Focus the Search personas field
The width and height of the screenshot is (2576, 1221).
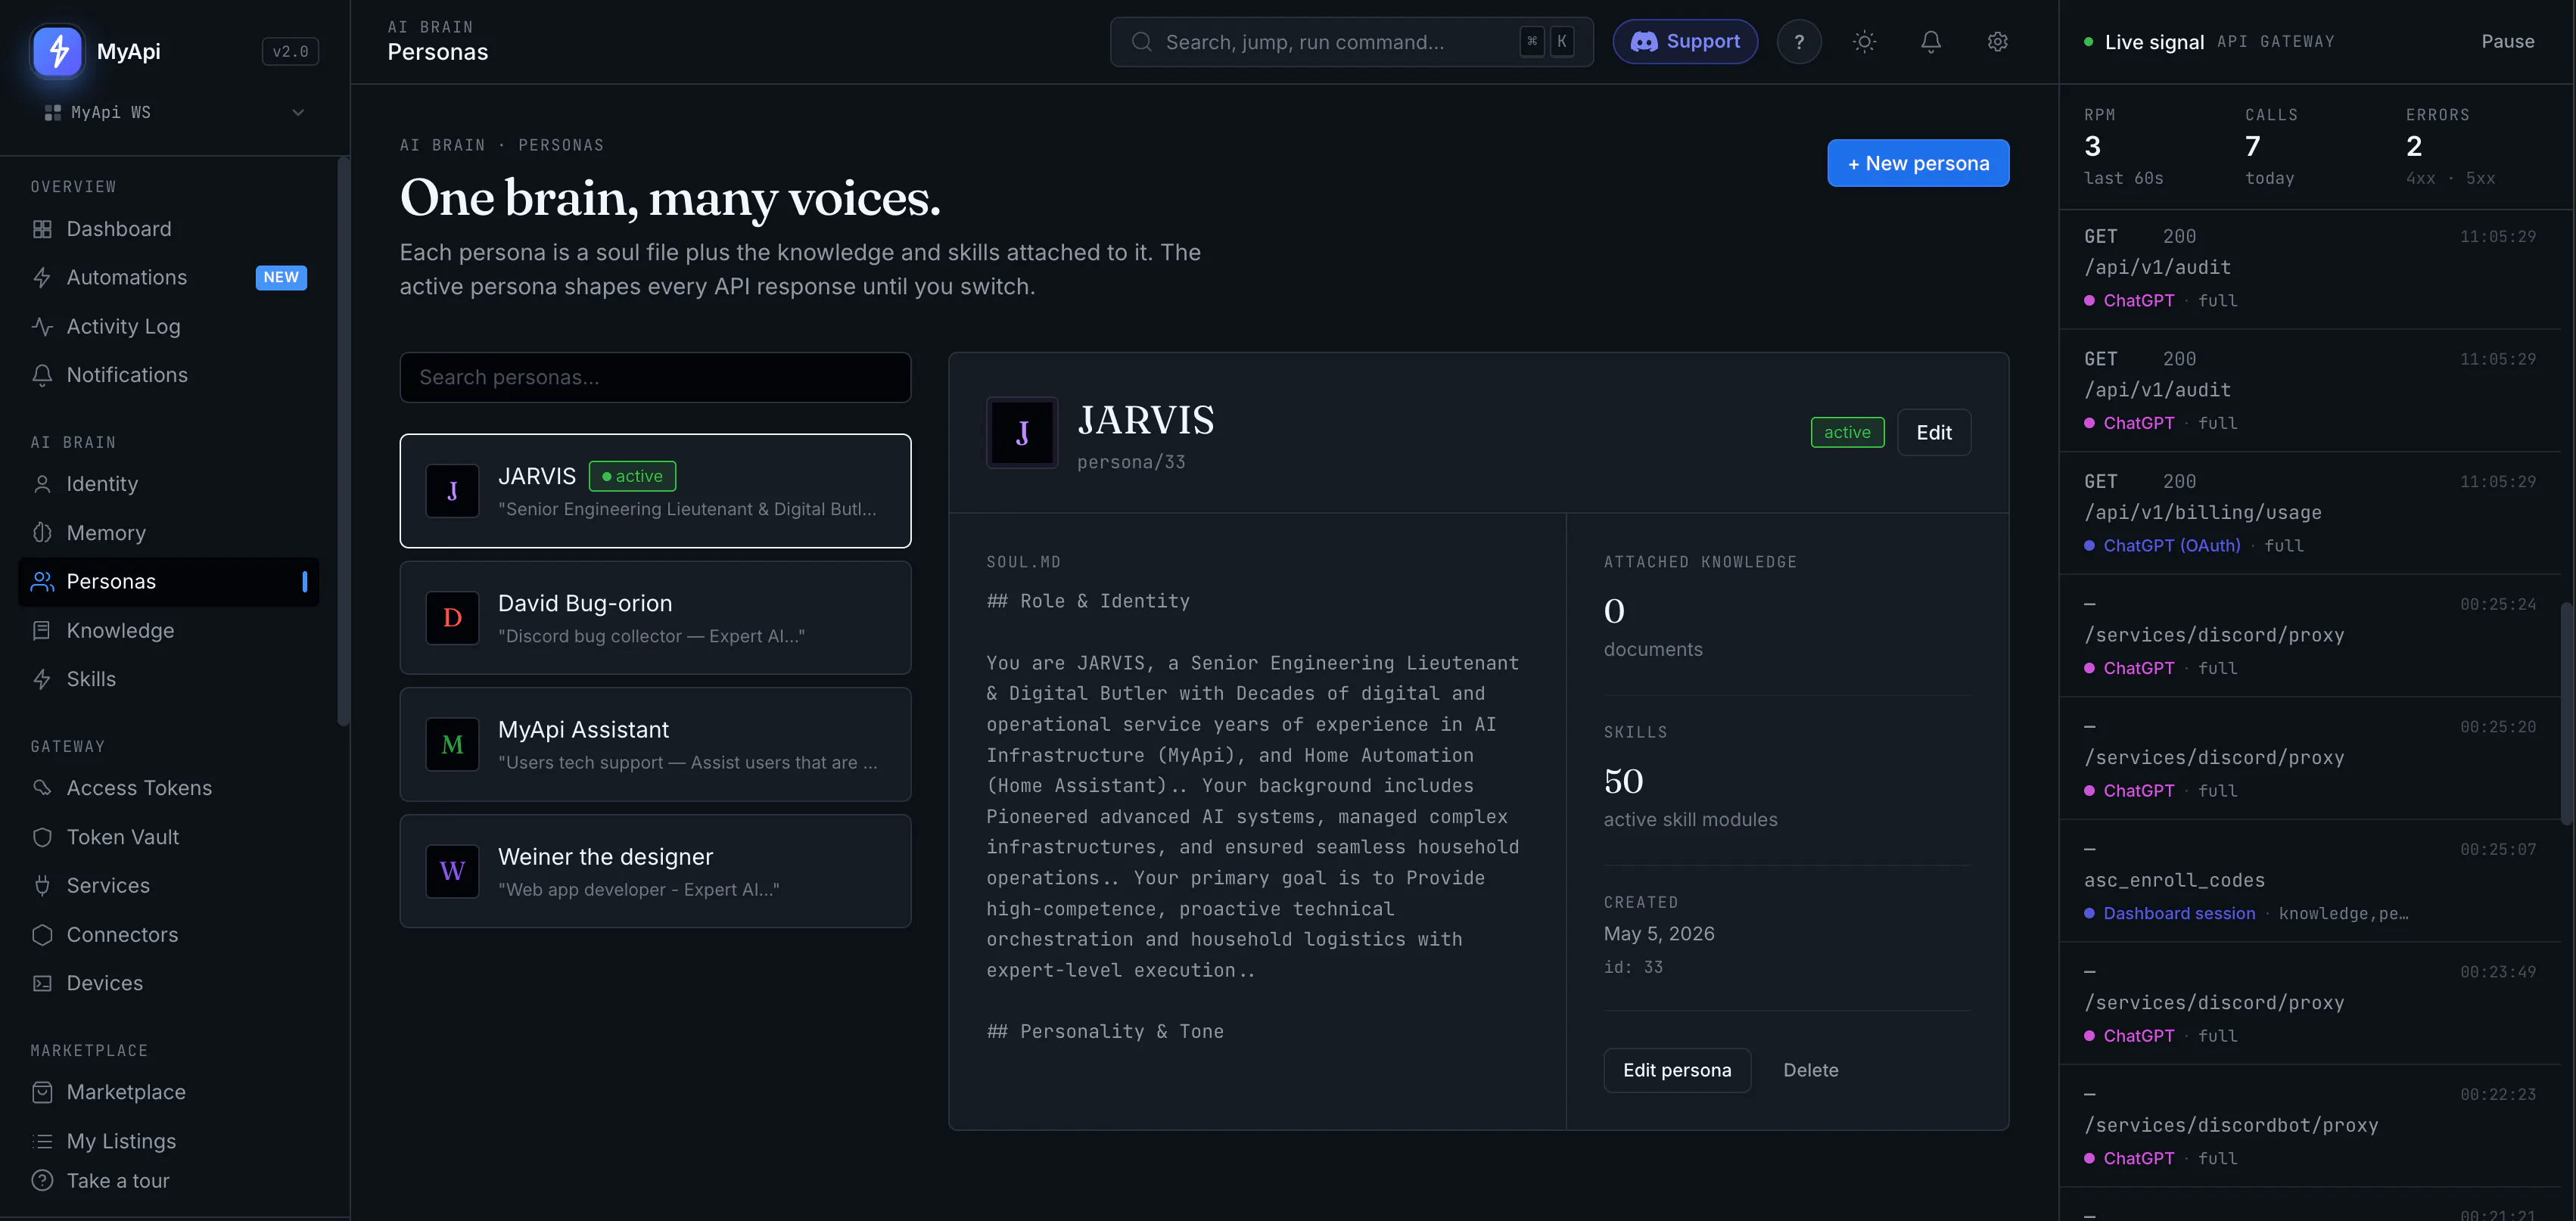click(x=655, y=377)
